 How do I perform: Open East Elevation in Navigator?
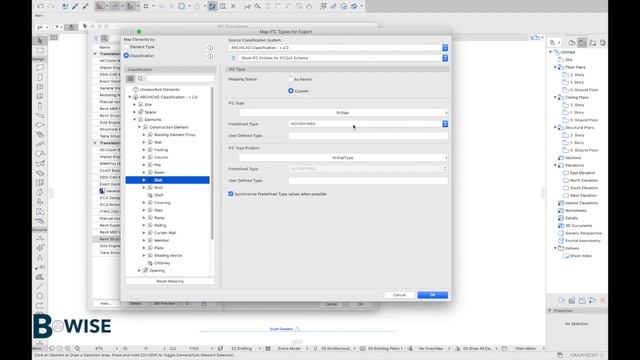click(x=582, y=173)
